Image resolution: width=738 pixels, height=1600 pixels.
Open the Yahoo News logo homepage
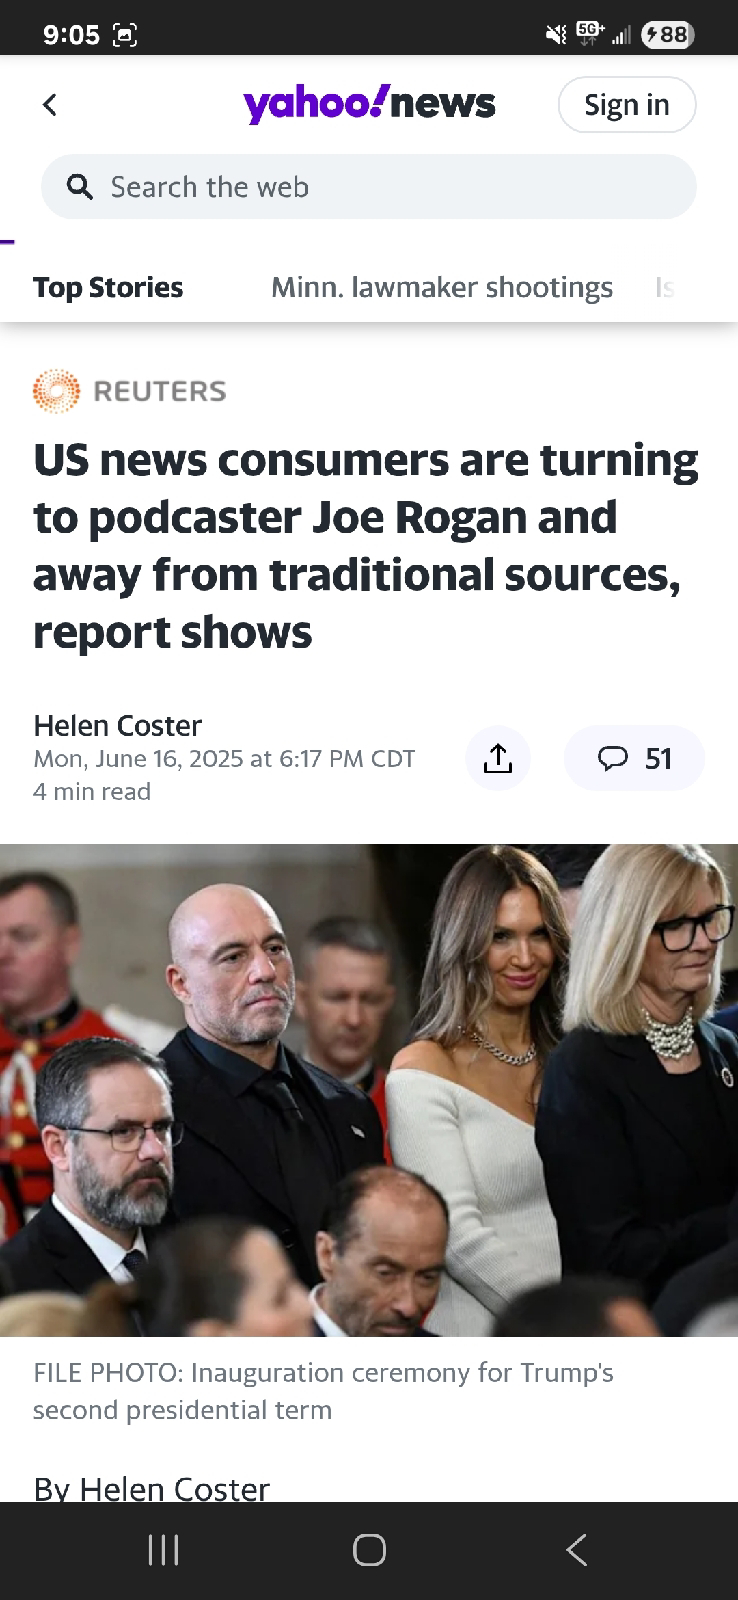pos(369,104)
